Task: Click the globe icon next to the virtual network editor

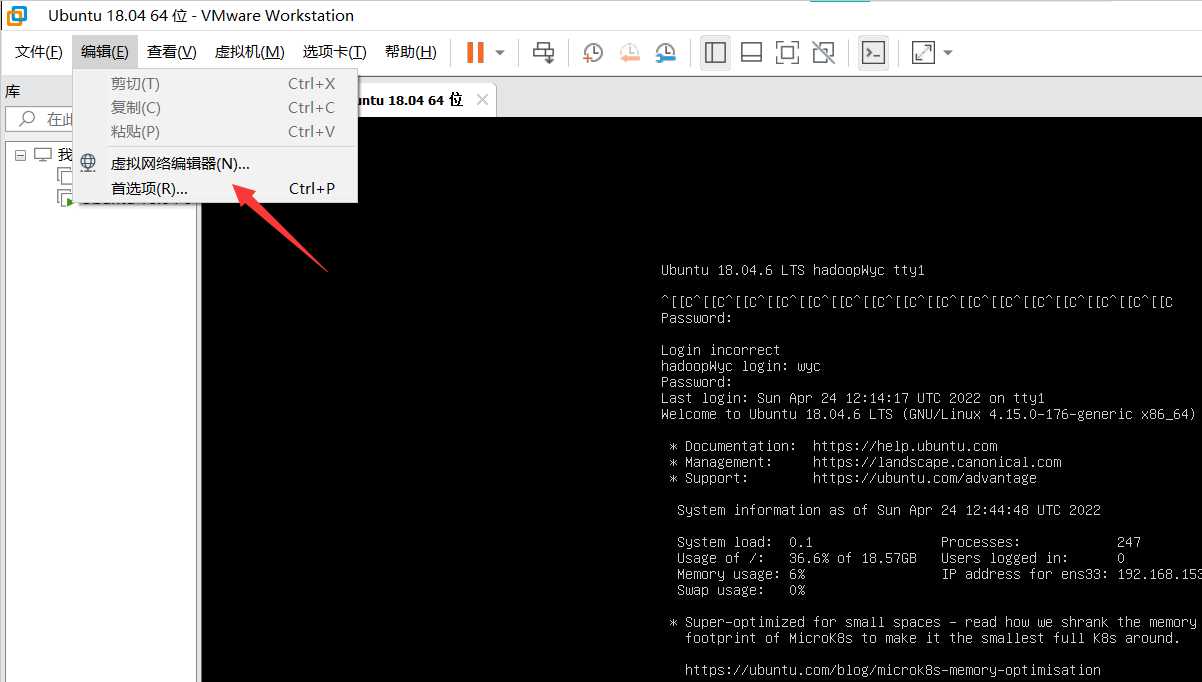Action: [88, 163]
